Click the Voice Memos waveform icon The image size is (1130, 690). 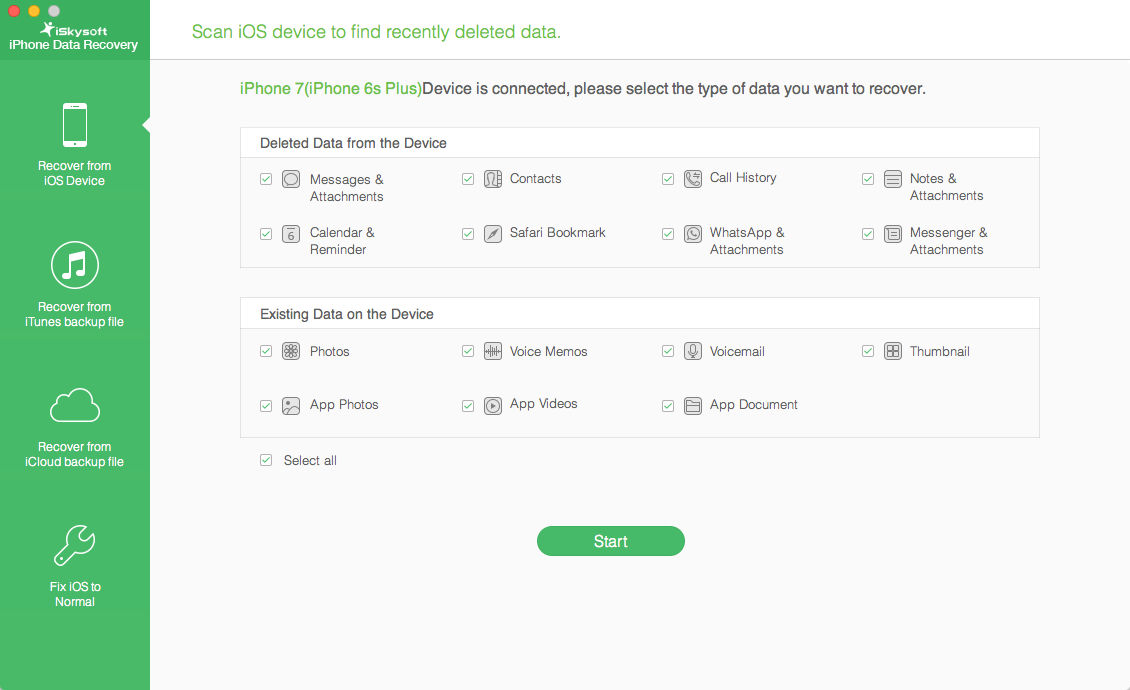493,351
